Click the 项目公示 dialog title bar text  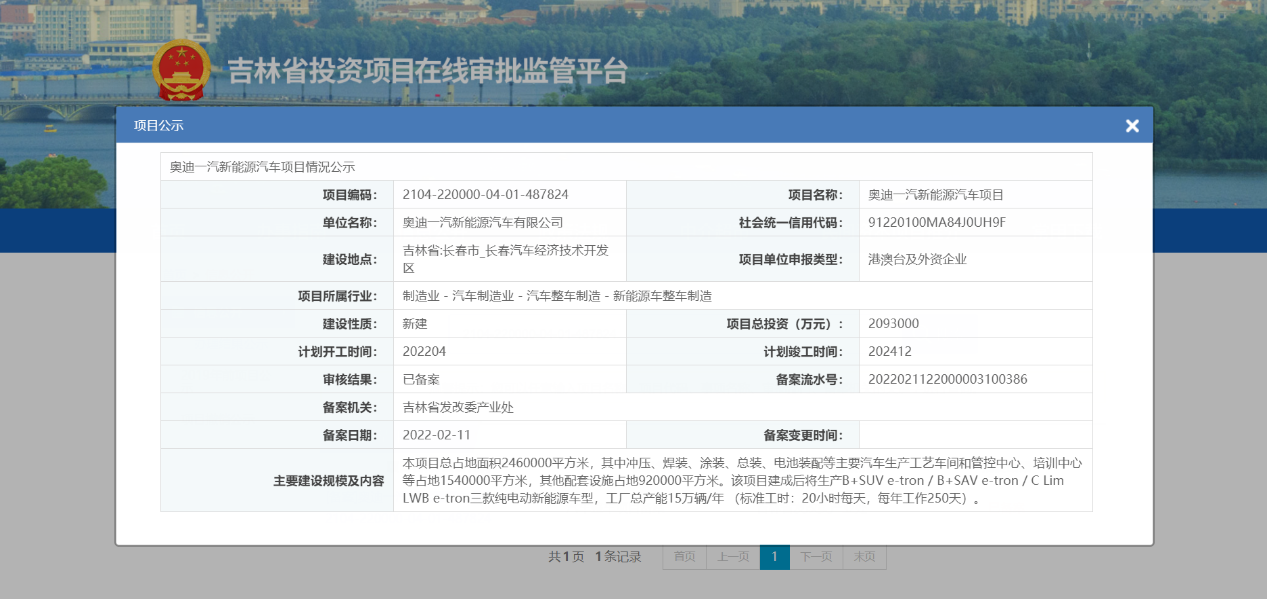159,126
